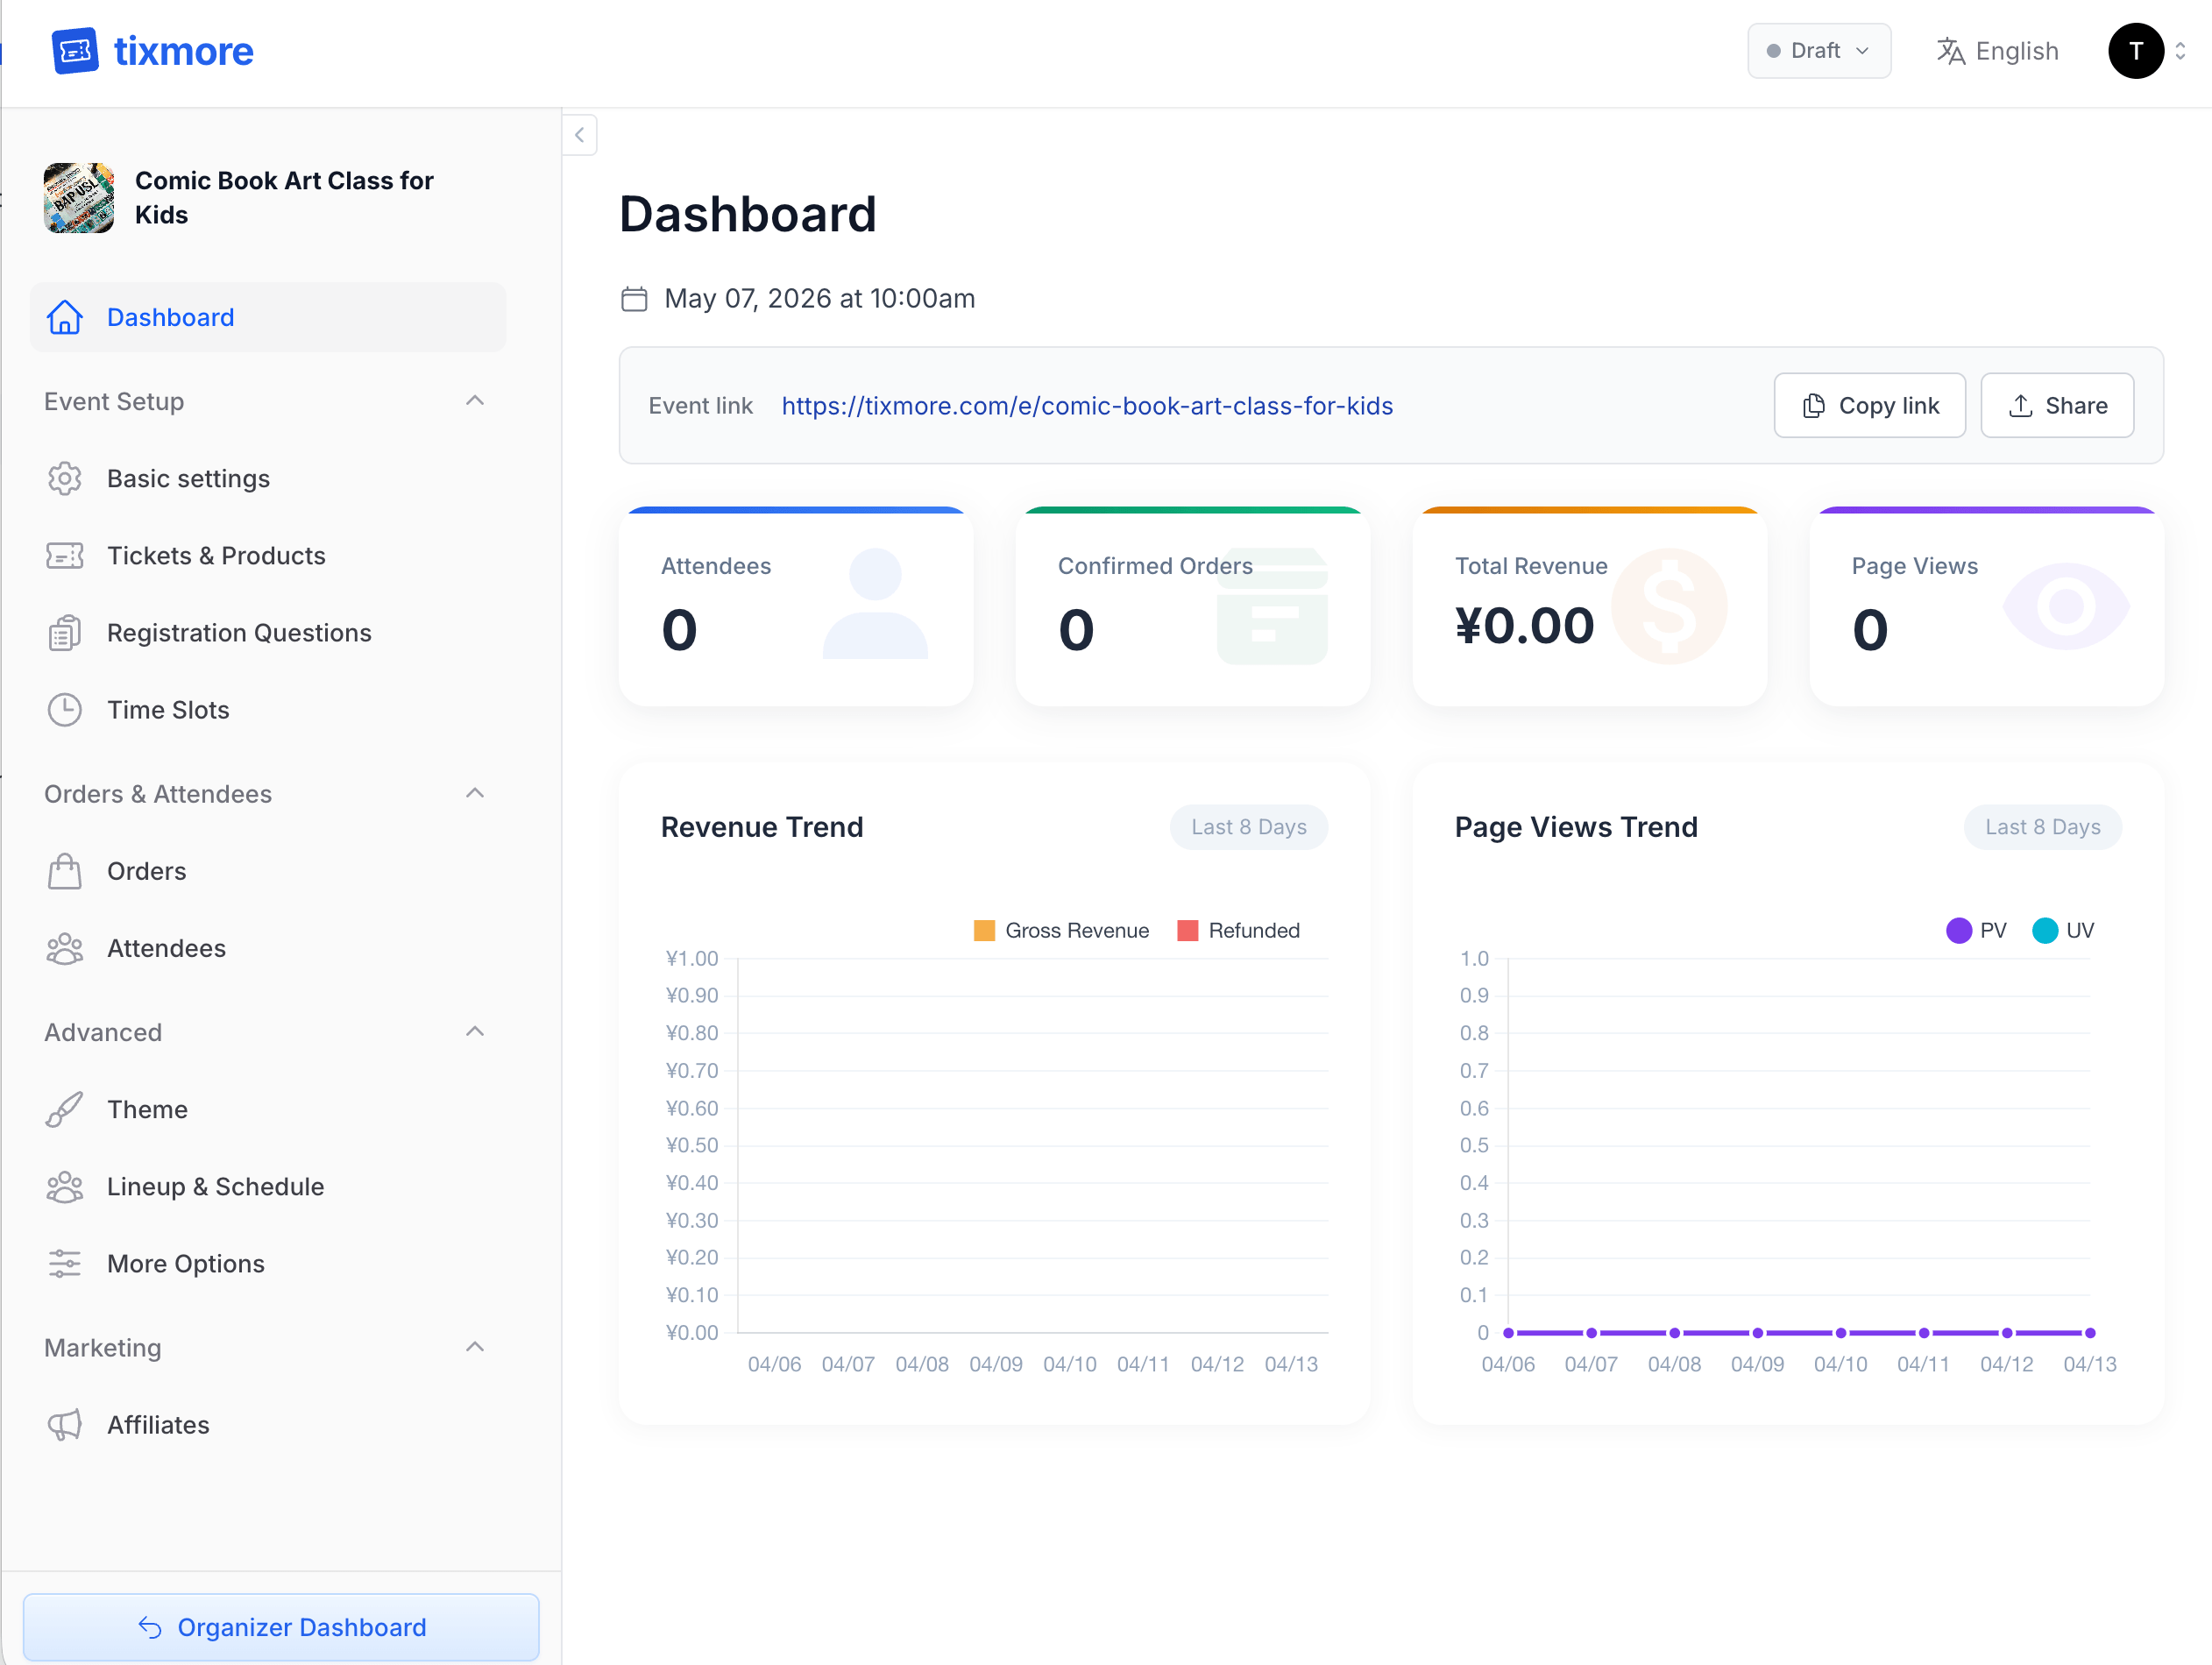Open Affiliates via the megaphone icon

(64, 1424)
